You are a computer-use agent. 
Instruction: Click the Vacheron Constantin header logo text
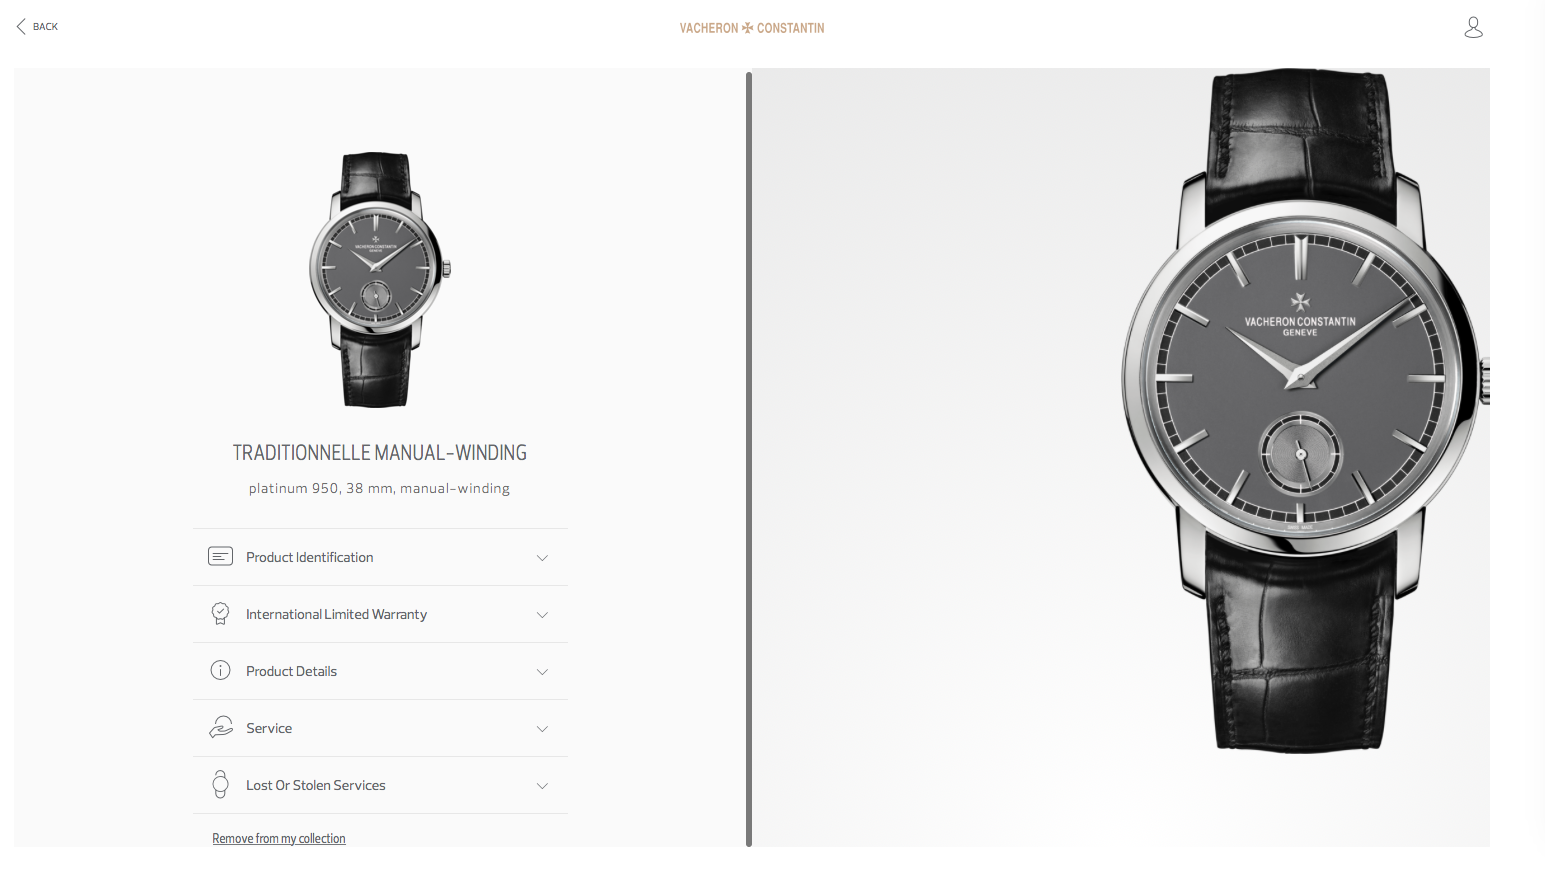[x=752, y=28]
